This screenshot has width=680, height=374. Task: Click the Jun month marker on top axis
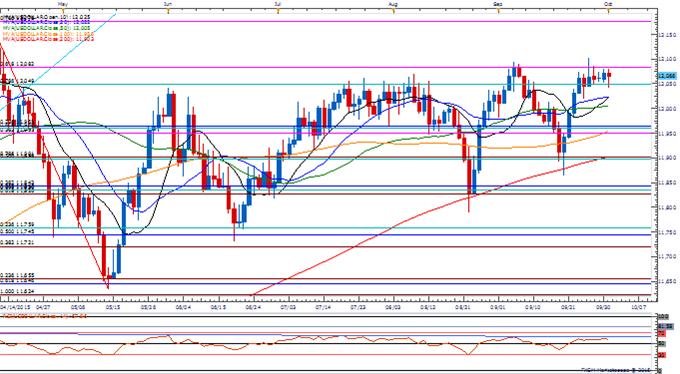[168, 3]
